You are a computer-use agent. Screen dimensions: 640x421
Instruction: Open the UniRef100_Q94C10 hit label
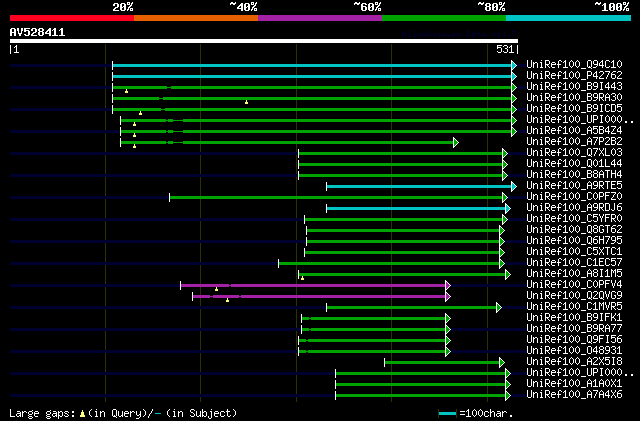point(574,64)
